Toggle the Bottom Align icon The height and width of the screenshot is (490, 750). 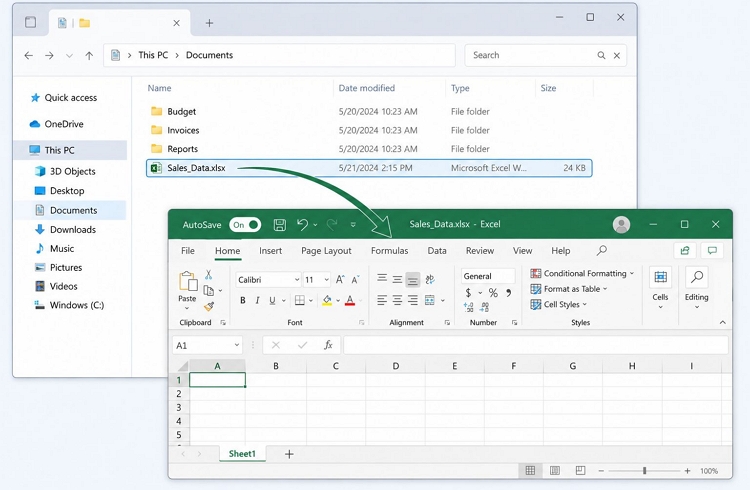point(412,279)
